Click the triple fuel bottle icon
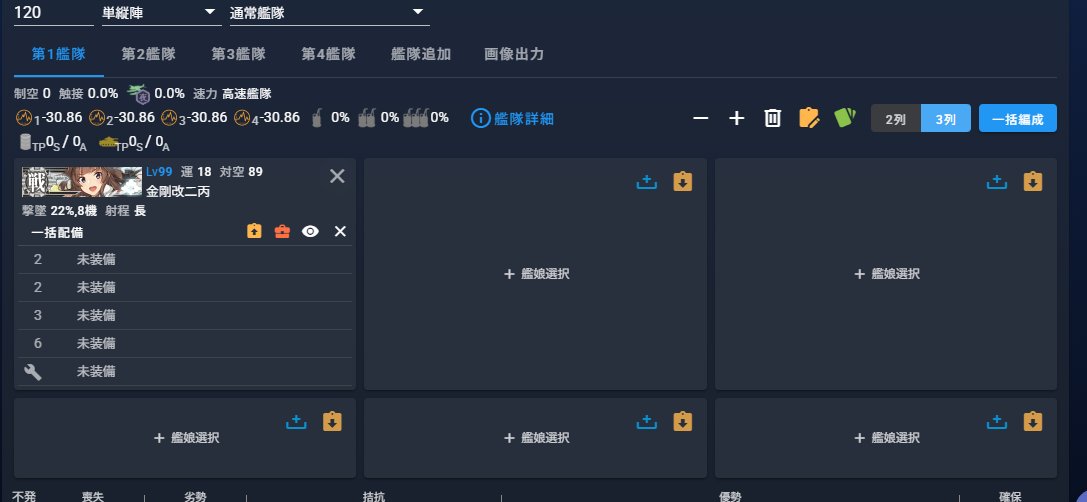Screen dimensions: 1087x502 click(416, 118)
